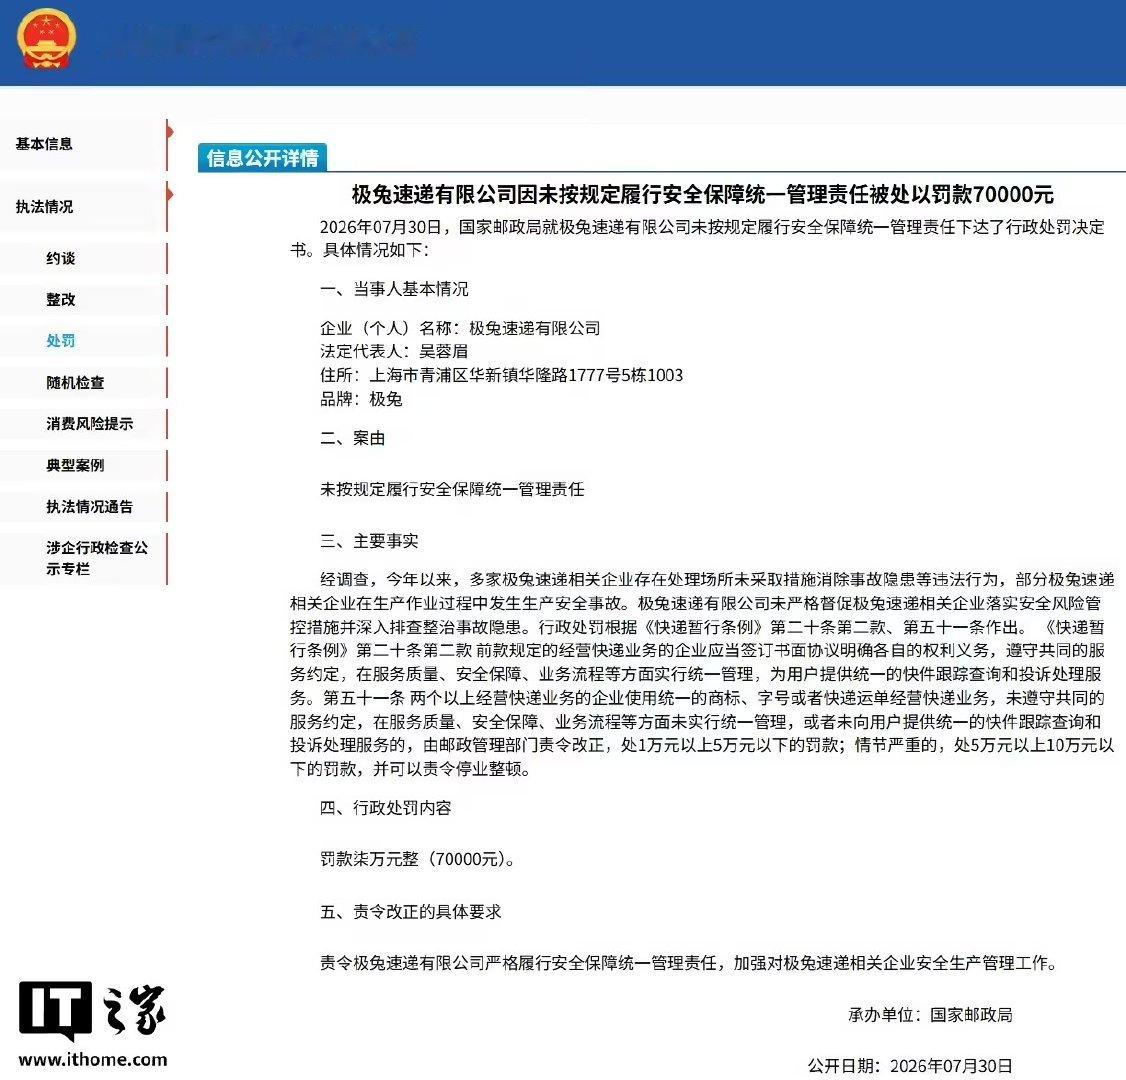This screenshot has height=1080, width=1126.
Task: Select 约谈 in the sidebar
Action: tap(60, 259)
